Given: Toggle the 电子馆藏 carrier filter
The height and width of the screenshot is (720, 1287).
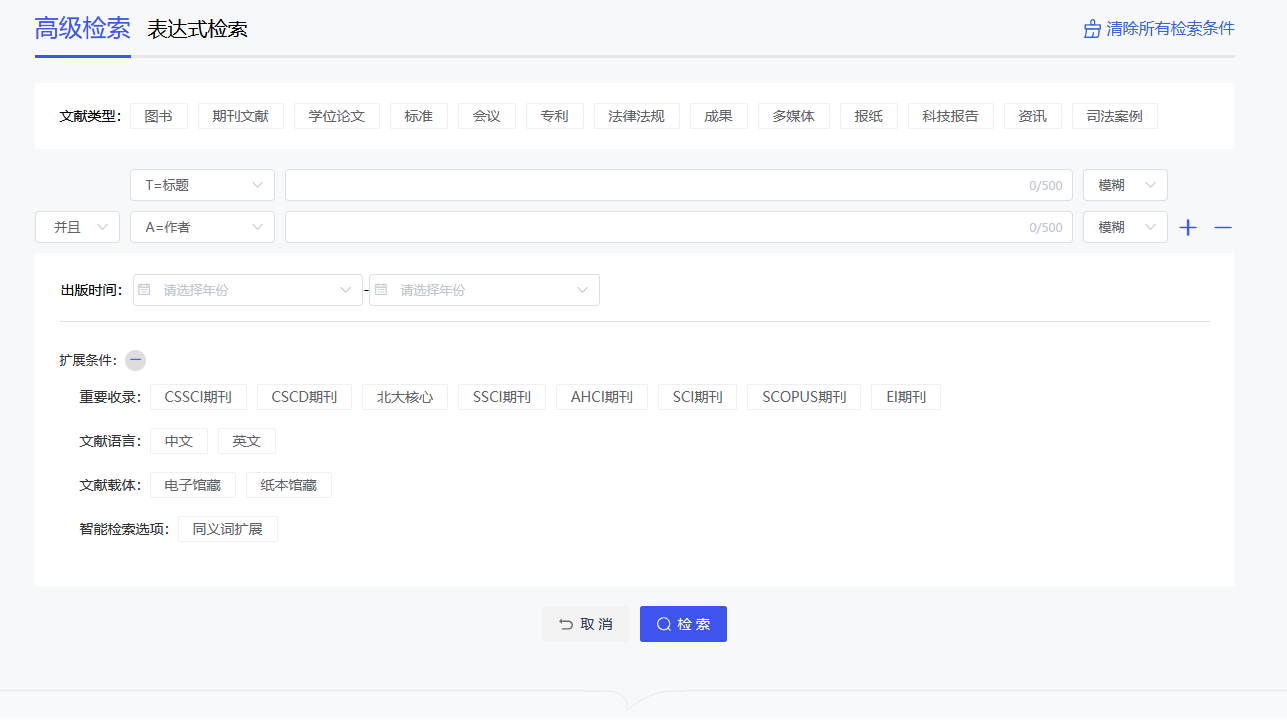Looking at the screenshot, I should (x=192, y=484).
